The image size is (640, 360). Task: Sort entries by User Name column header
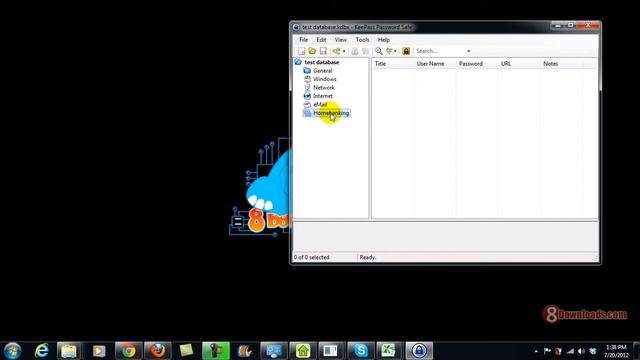coord(435,64)
